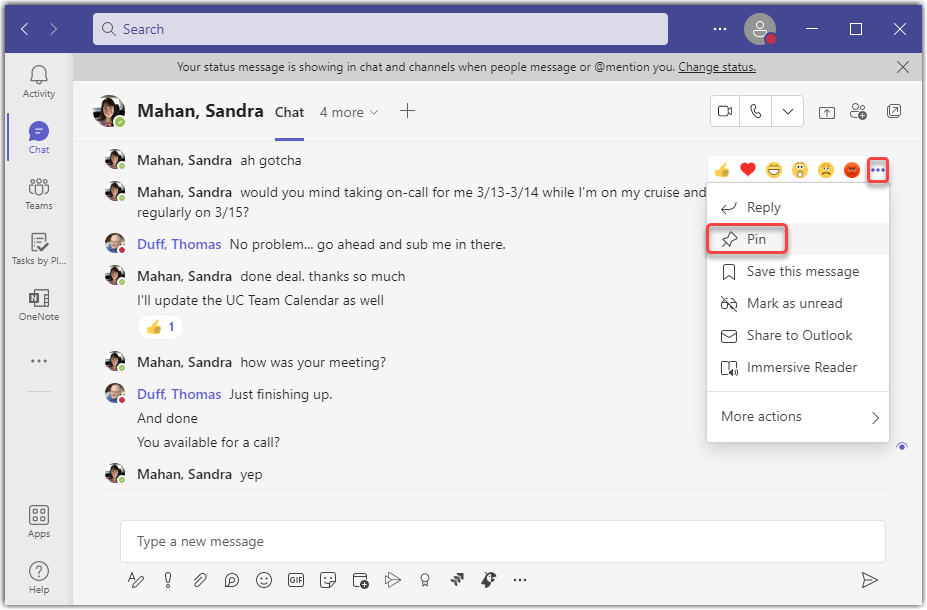React with the laughing emoji
The width and height of the screenshot is (927, 610).
773,169
